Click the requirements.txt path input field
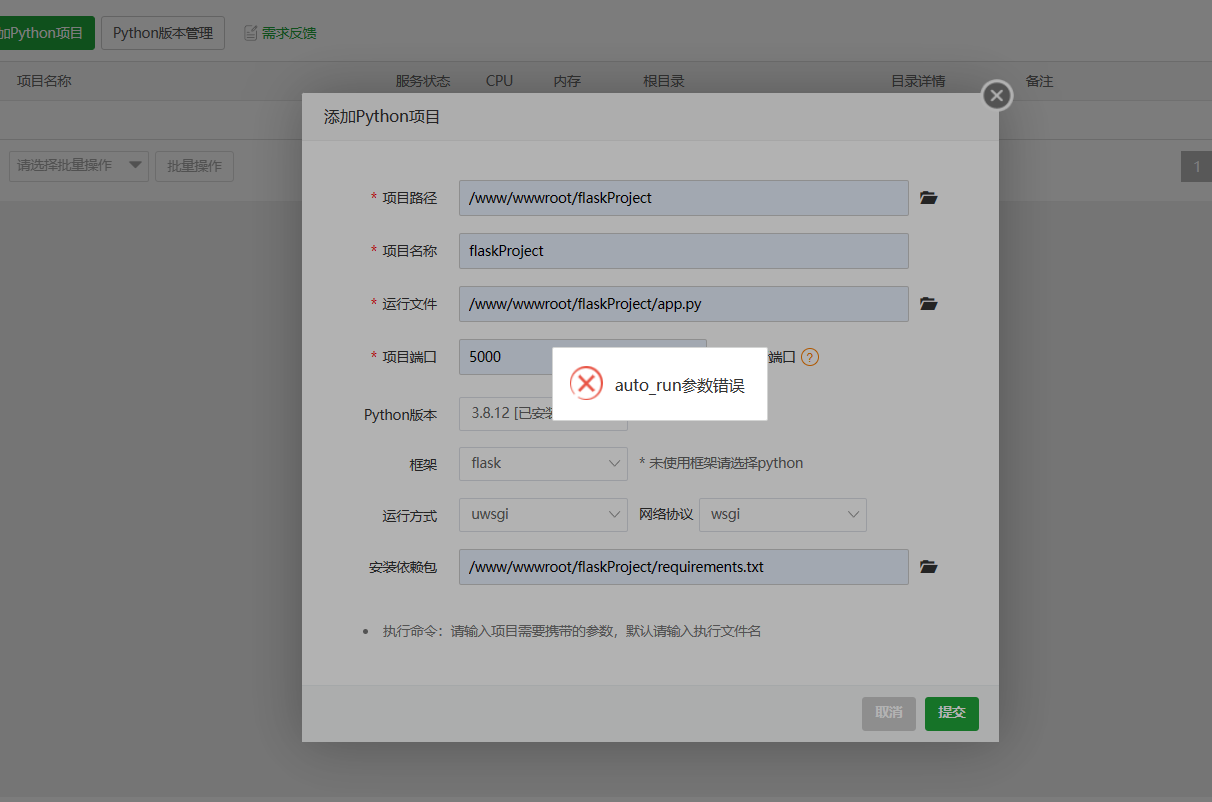1212x802 pixels. click(x=683, y=567)
